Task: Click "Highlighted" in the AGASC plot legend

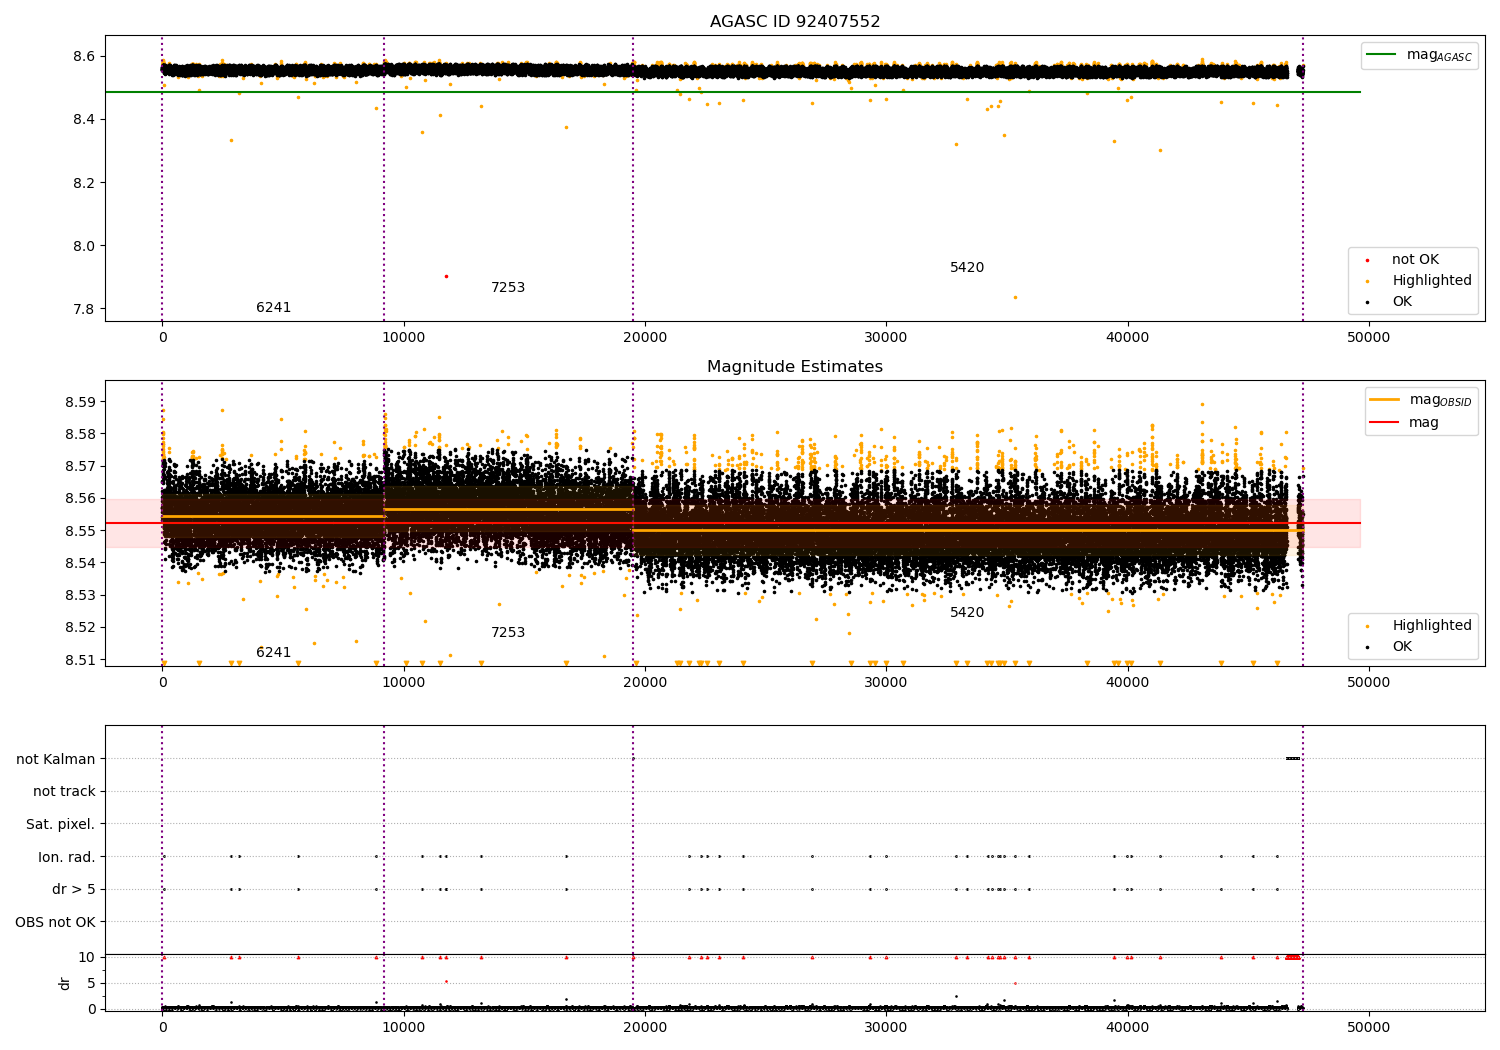Action: (1431, 281)
